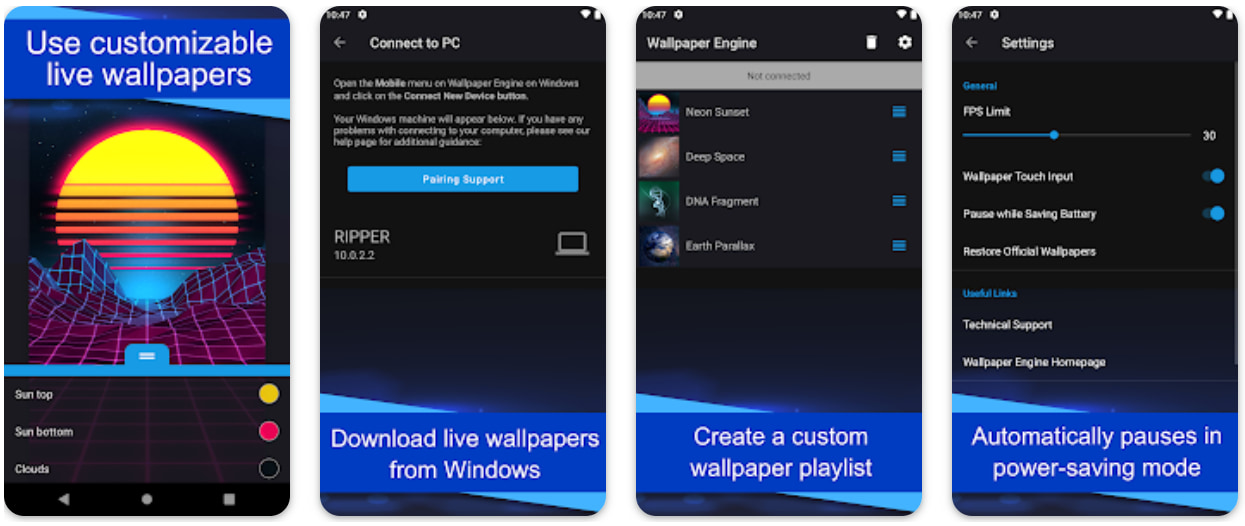Viewport: 1245px width, 526px height.
Task: Tap the blue panel handle above Sun top
Action: pyautogui.click(x=147, y=356)
